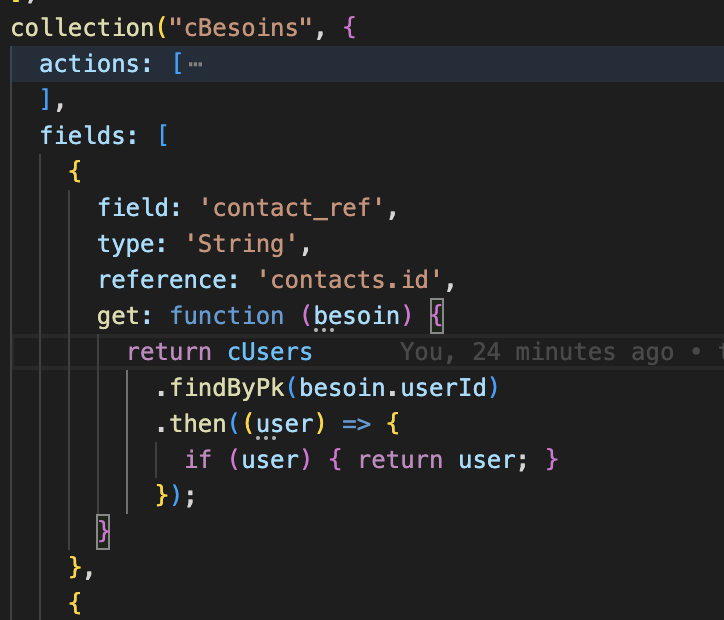Image resolution: width=724 pixels, height=620 pixels.
Task: Click the function keyword
Action: pyautogui.click(x=227, y=316)
